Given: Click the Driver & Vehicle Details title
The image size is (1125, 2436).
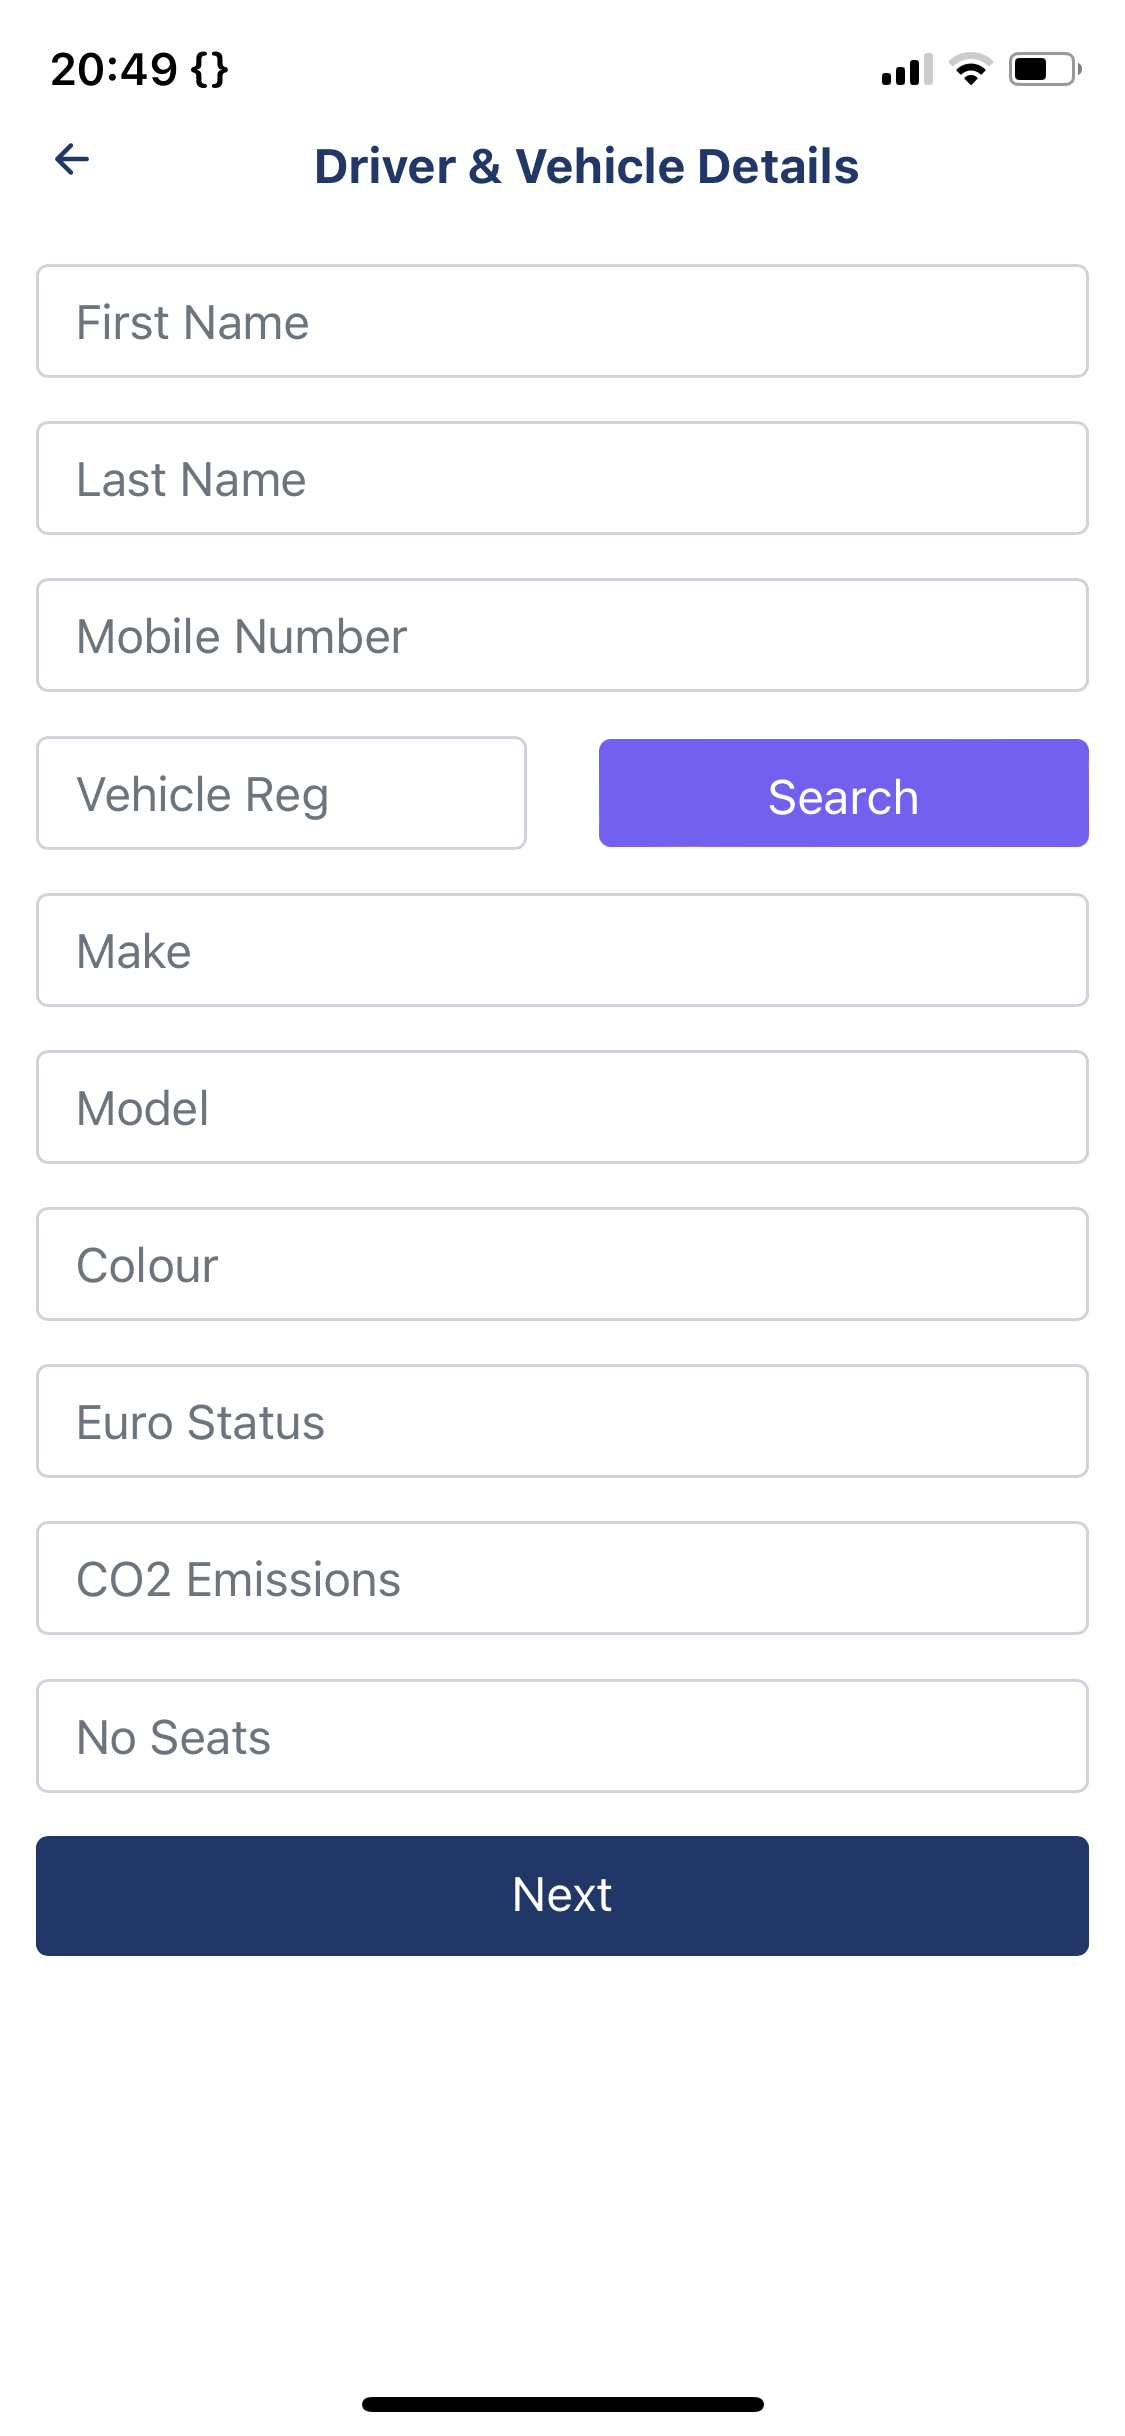Looking at the screenshot, I should [x=586, y=166].
